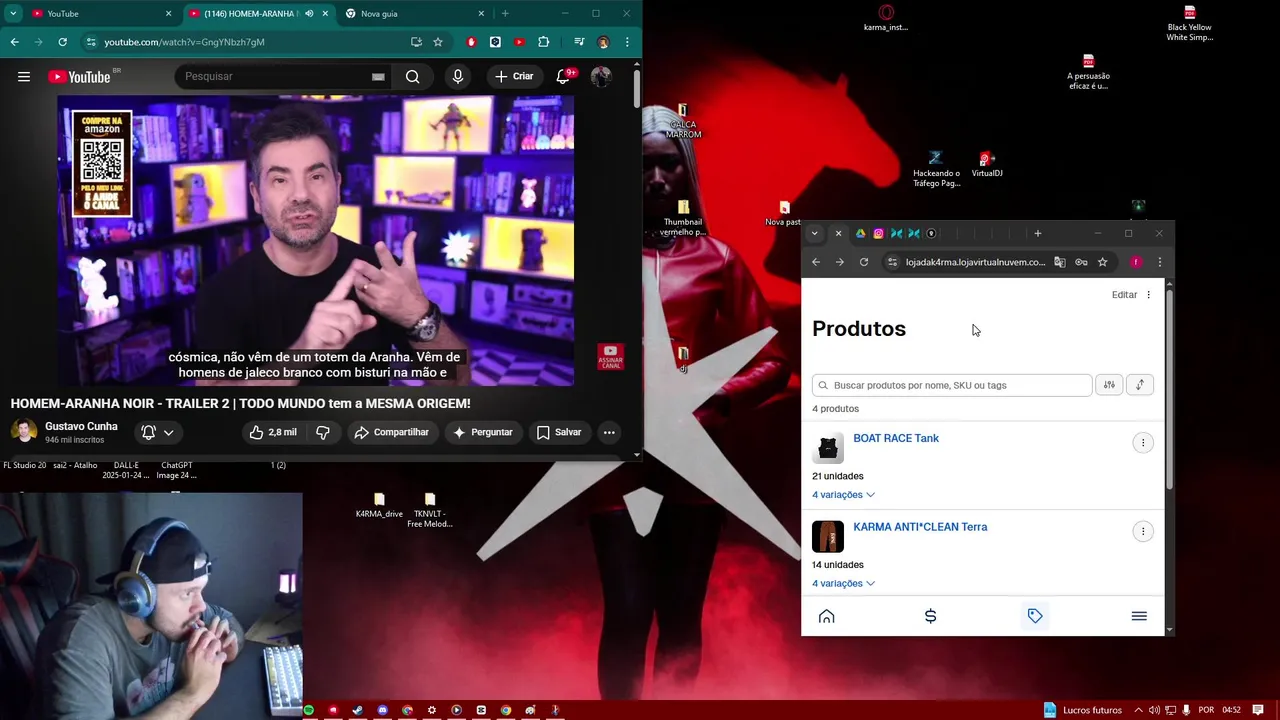Click the Perguntar button under the video
Viewport: 1280px width, 720px height.
pos(482,432)
